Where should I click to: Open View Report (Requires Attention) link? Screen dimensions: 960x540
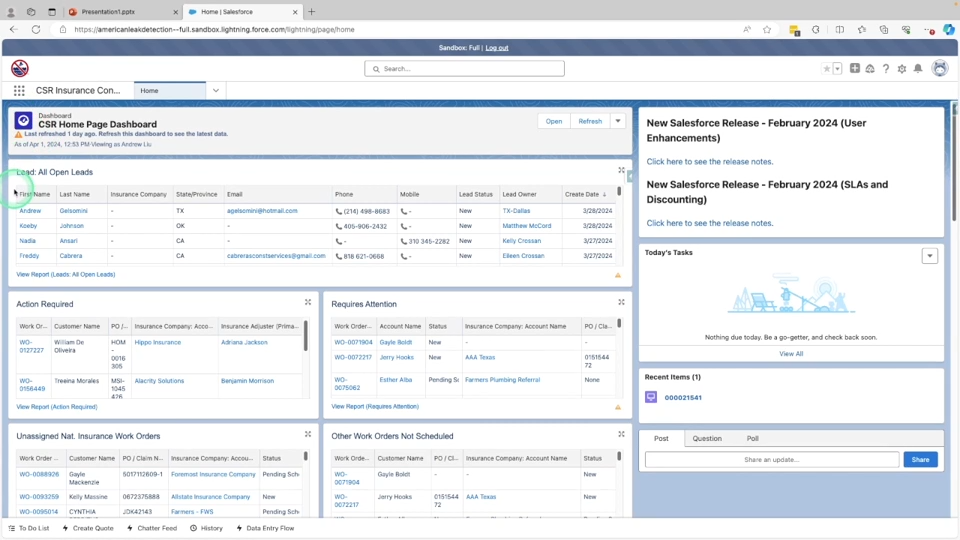pos(375,407)
